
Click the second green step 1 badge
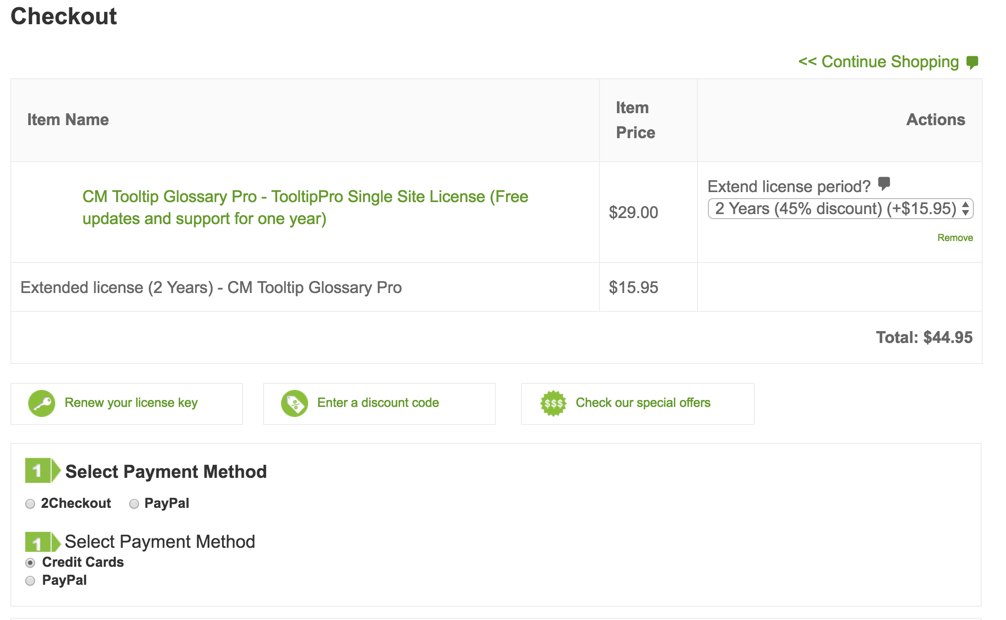tap(42, 542)
